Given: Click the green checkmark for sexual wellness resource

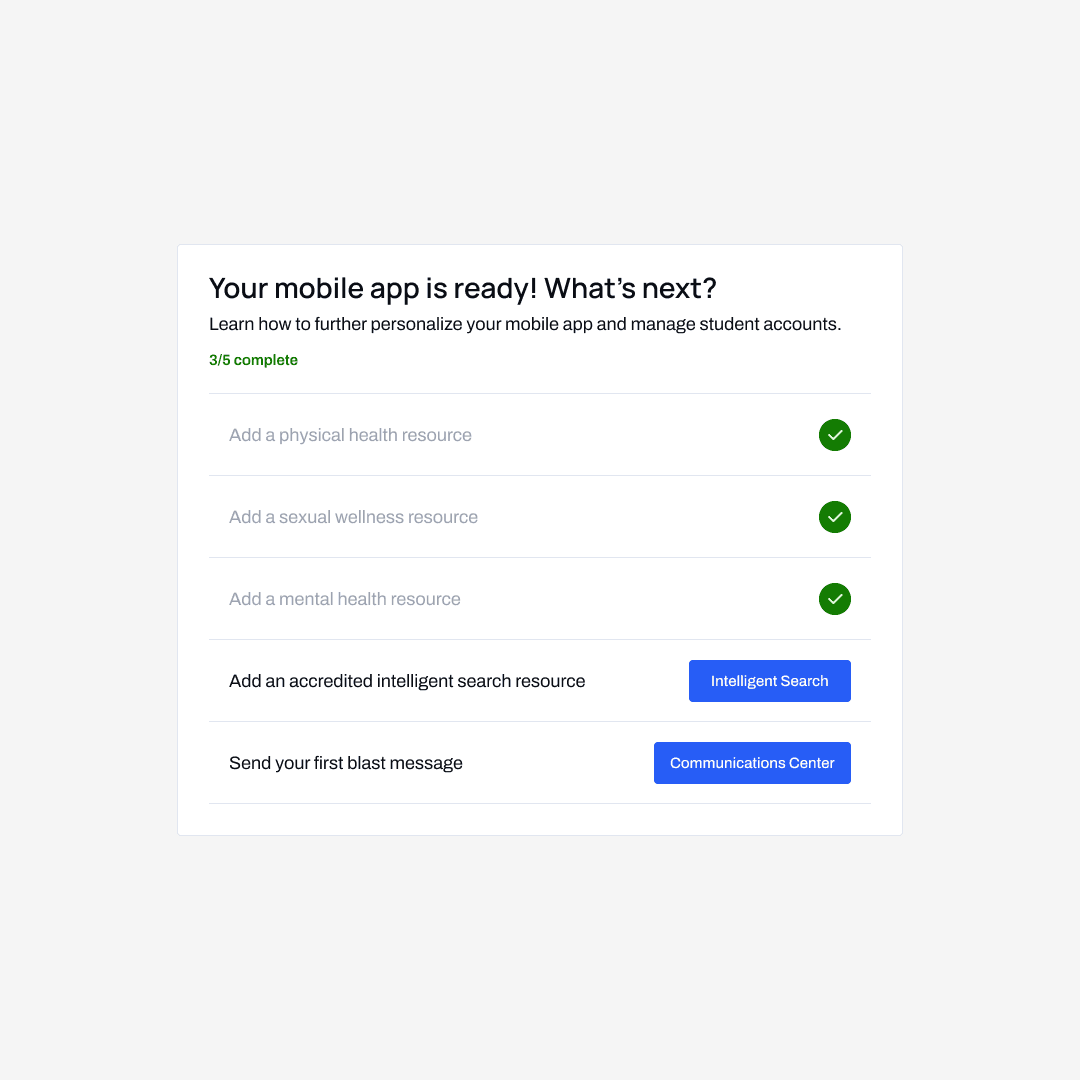Looking at the screenshot, I should tap(835, 517).
